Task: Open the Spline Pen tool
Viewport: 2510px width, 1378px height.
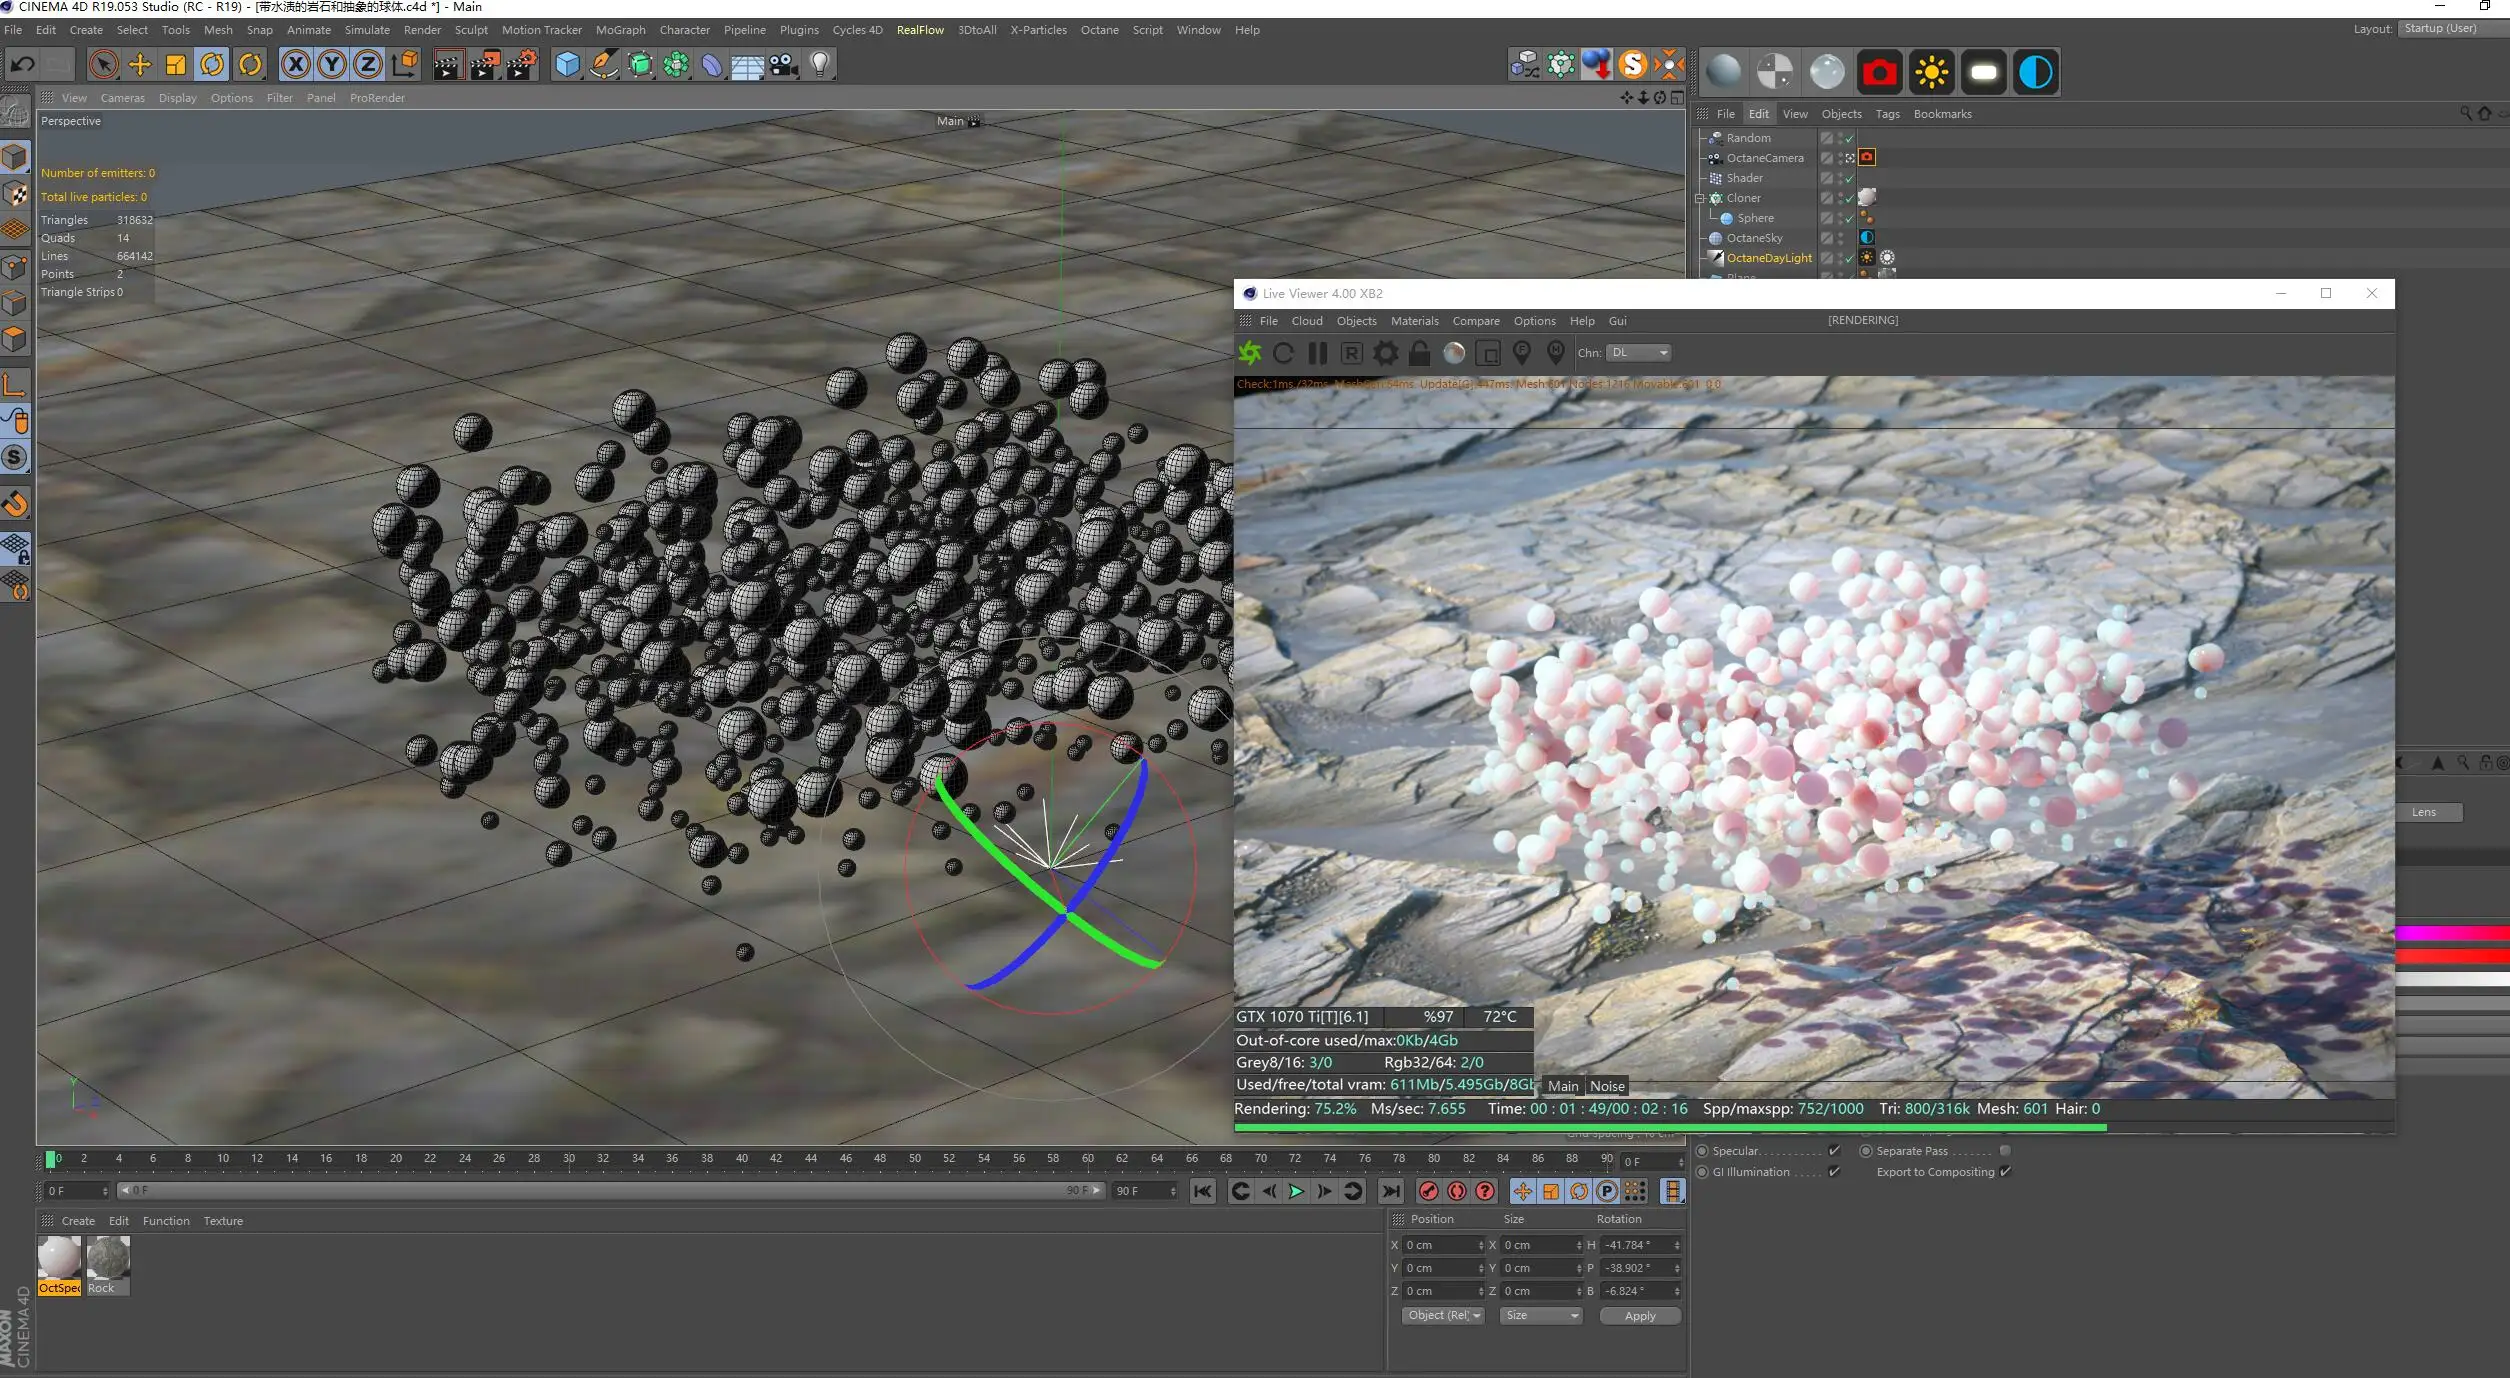Action: point(604,65)
